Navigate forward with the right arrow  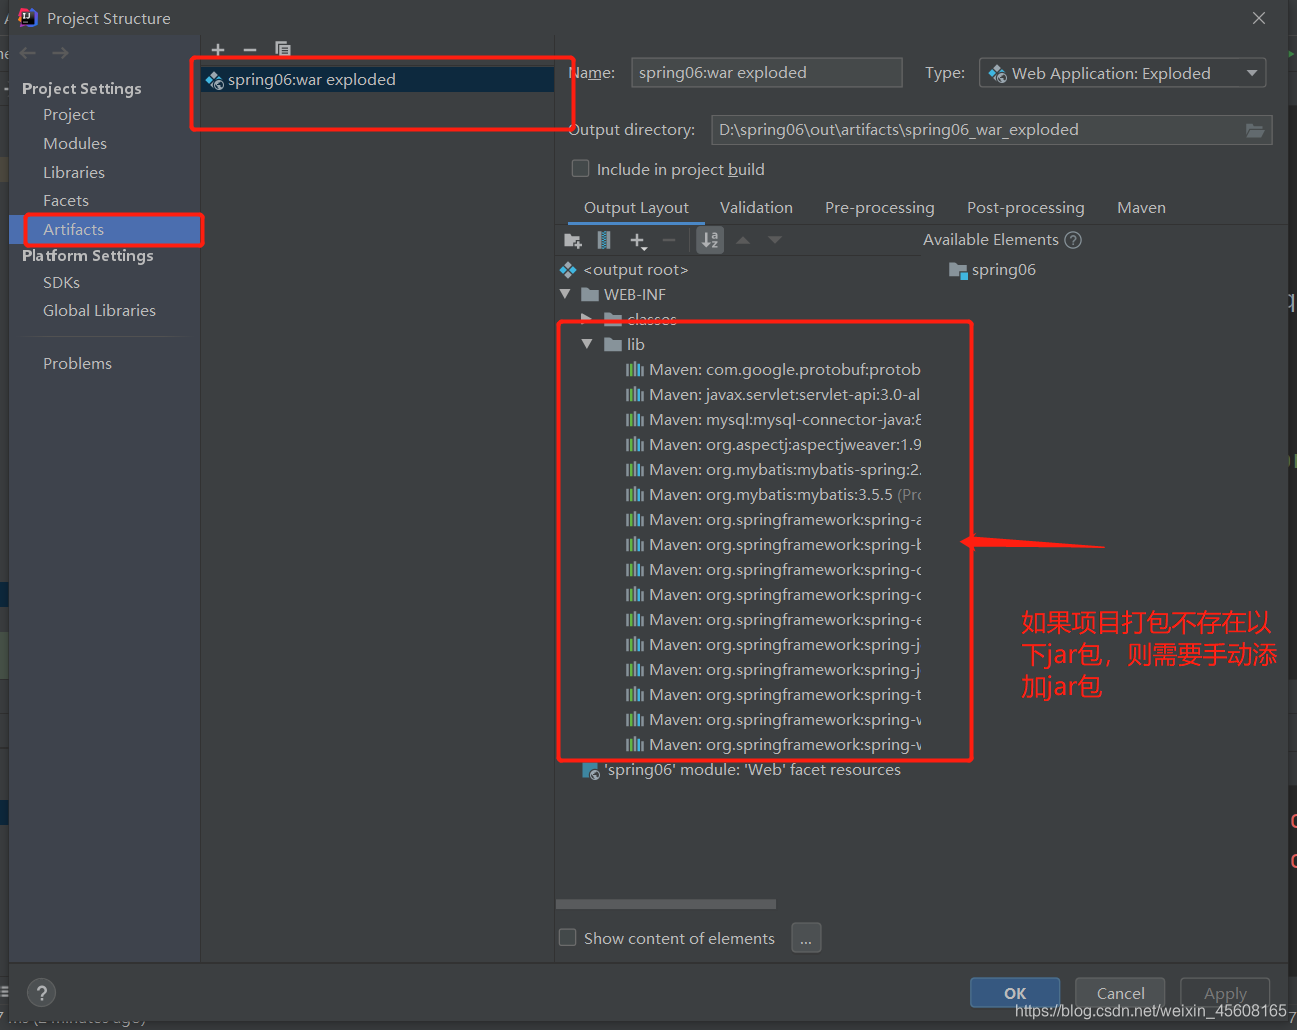[x=61, y=53]
